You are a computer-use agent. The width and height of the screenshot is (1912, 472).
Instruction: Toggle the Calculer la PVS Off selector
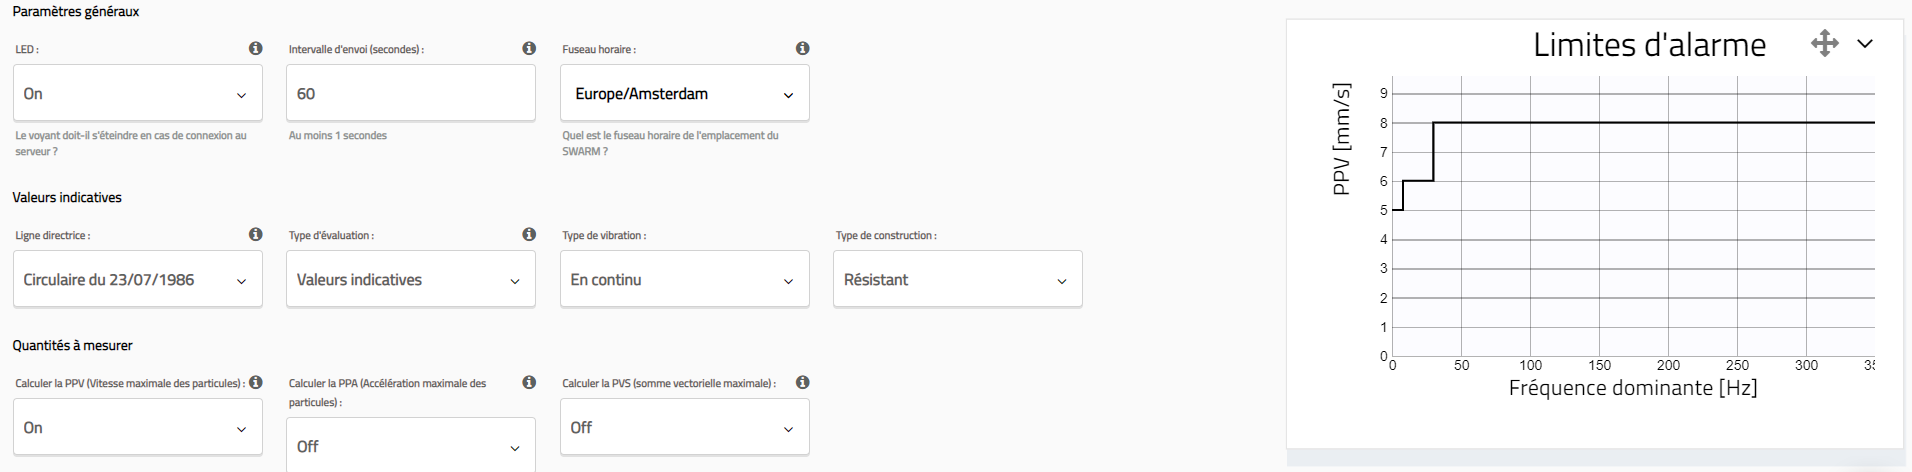(x=685, y=428)
